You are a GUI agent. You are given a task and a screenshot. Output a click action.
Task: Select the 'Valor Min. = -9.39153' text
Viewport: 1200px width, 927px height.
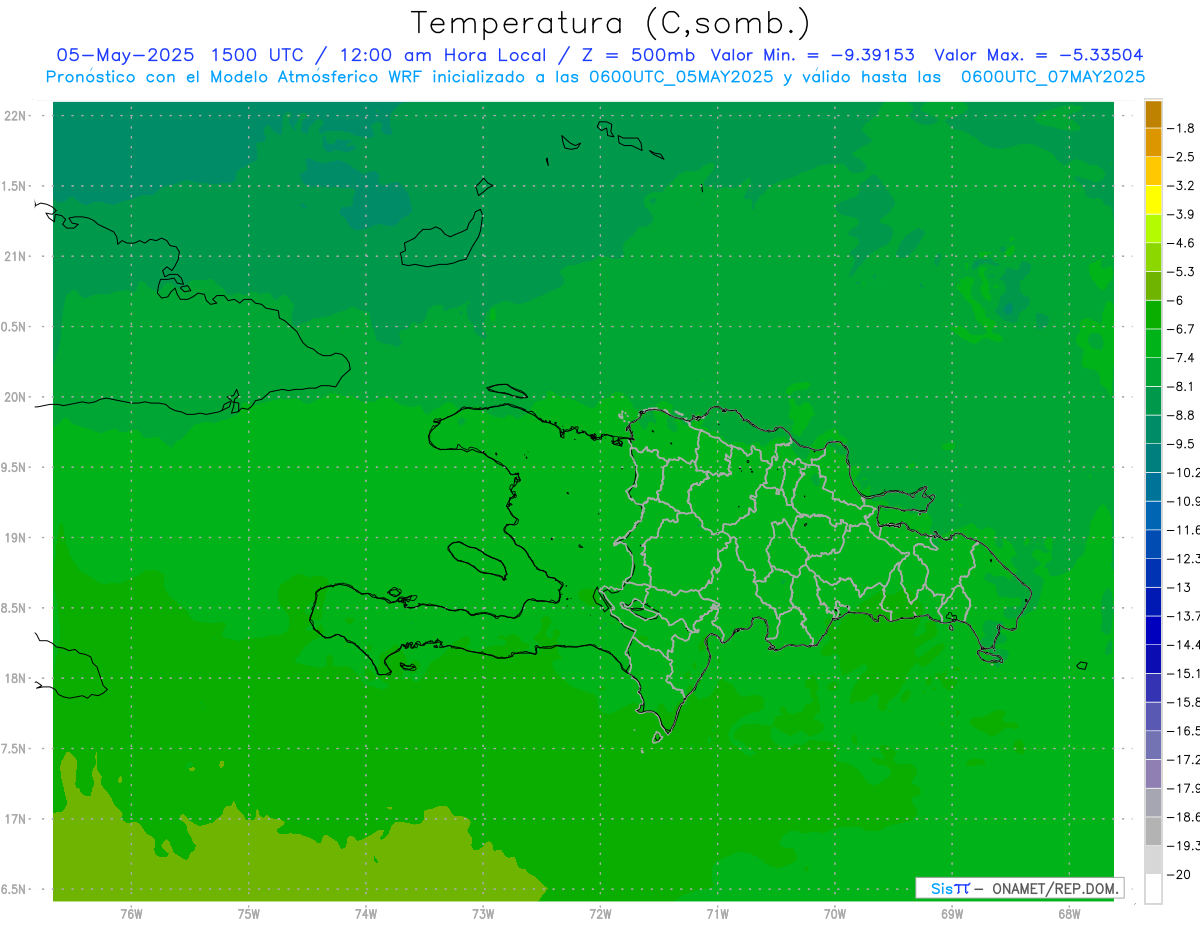812,55
